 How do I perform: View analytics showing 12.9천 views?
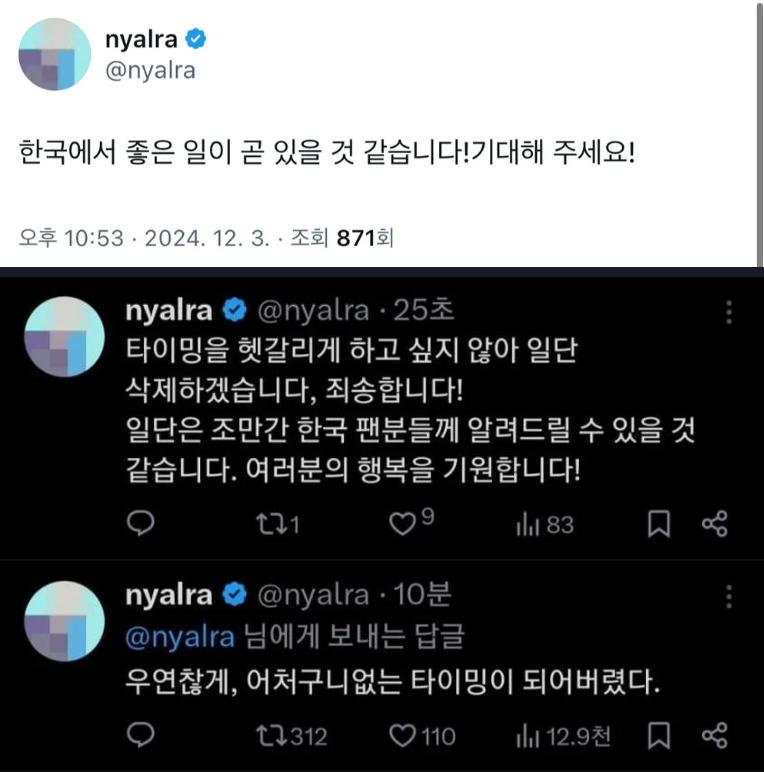tap(563, 737)
